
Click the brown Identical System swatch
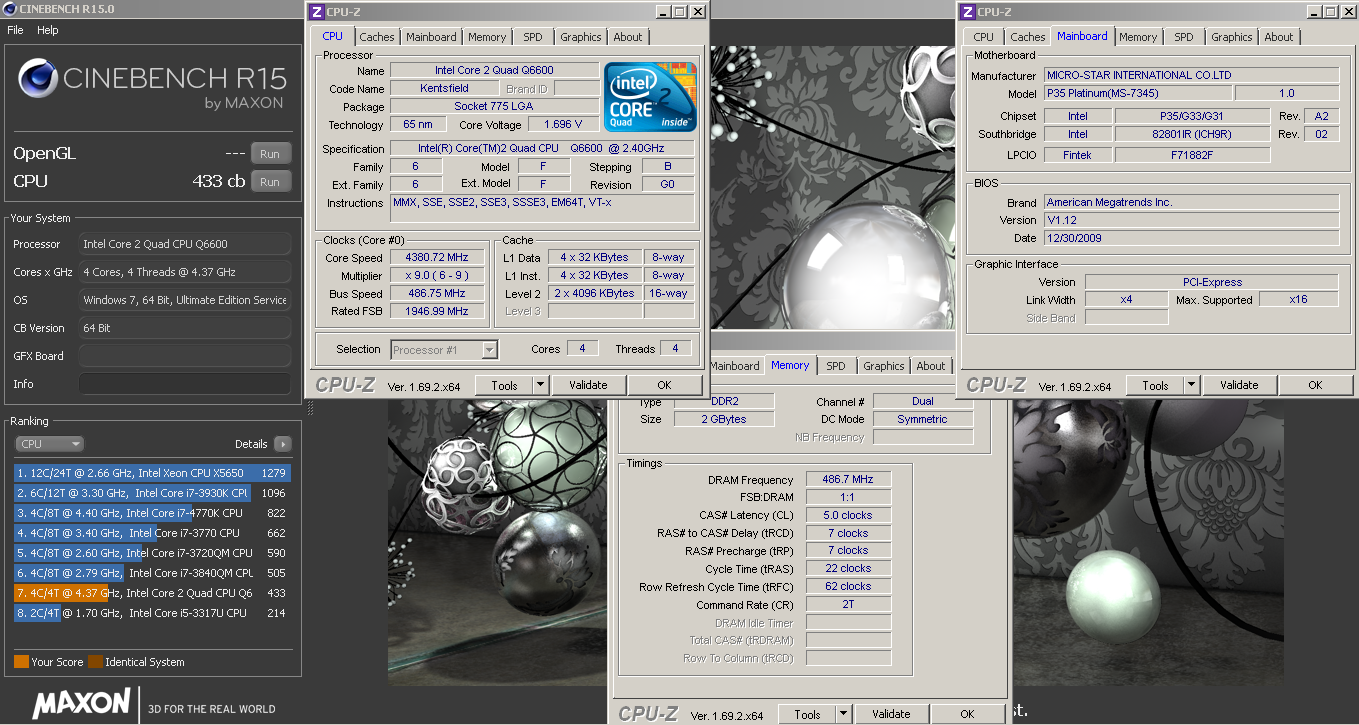coord(95,662)
